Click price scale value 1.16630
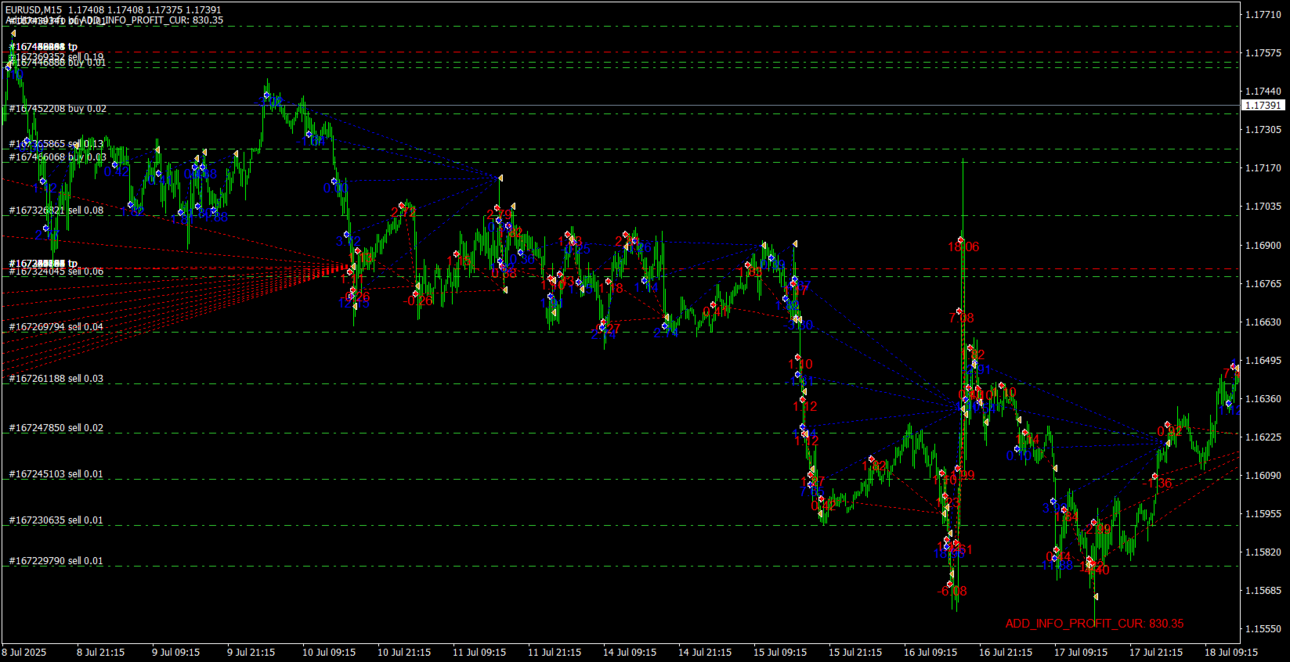The width and height of the screenshot is (1290, 662). click(x=1262, y=322)
